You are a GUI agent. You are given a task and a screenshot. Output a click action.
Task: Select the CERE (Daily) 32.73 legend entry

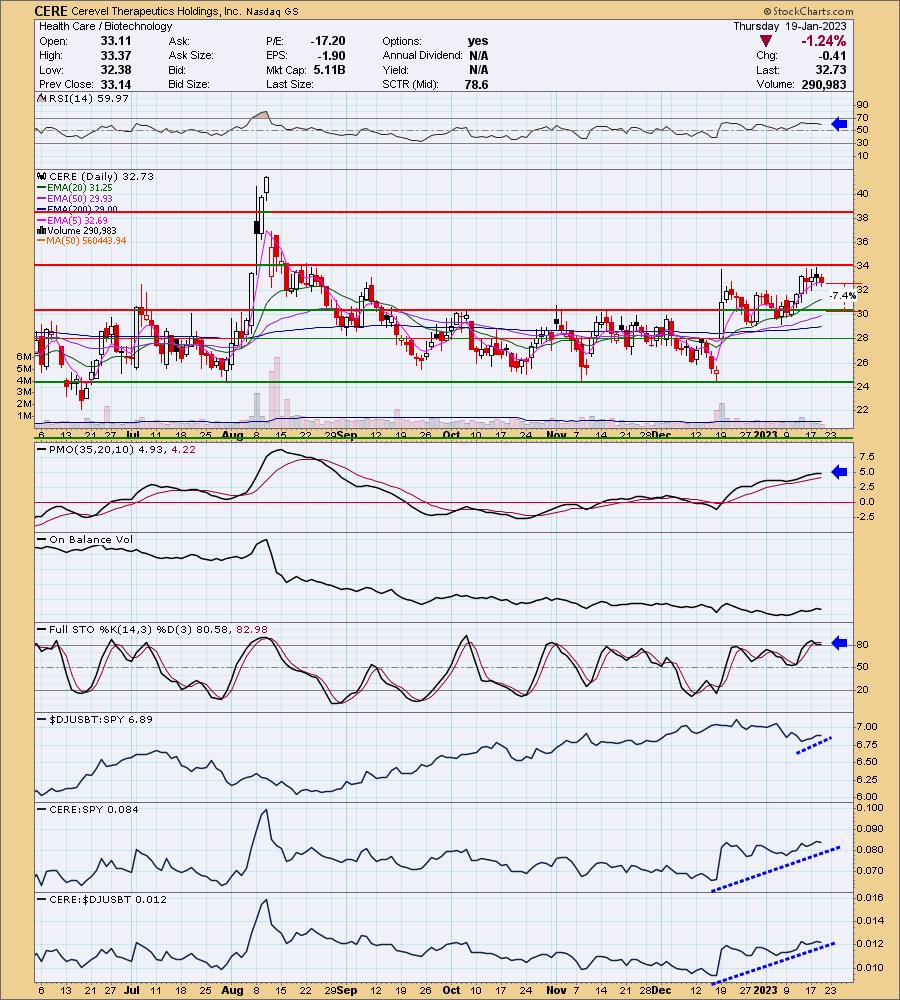click(101, 177)
